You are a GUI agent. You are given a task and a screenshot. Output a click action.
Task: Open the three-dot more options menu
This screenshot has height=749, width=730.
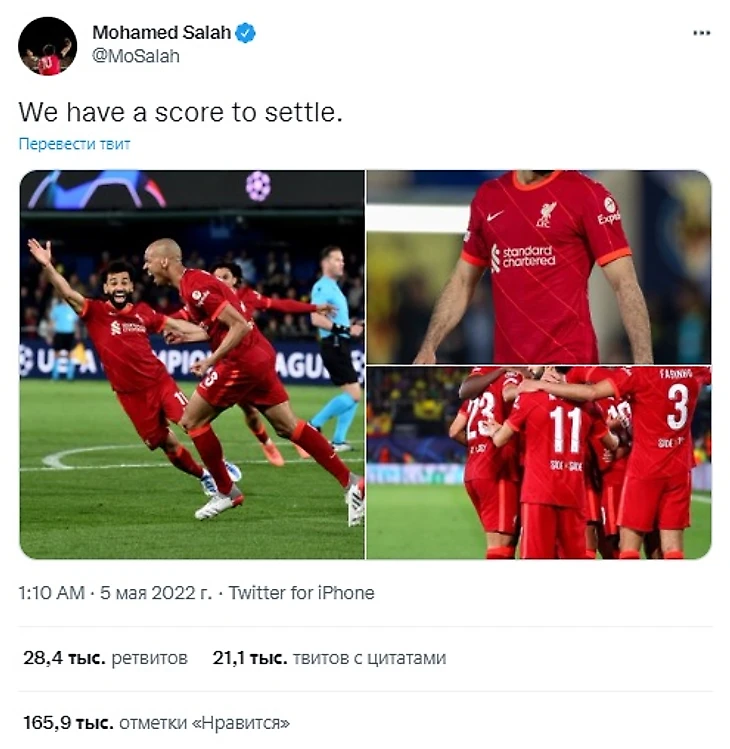coord(701,33)
